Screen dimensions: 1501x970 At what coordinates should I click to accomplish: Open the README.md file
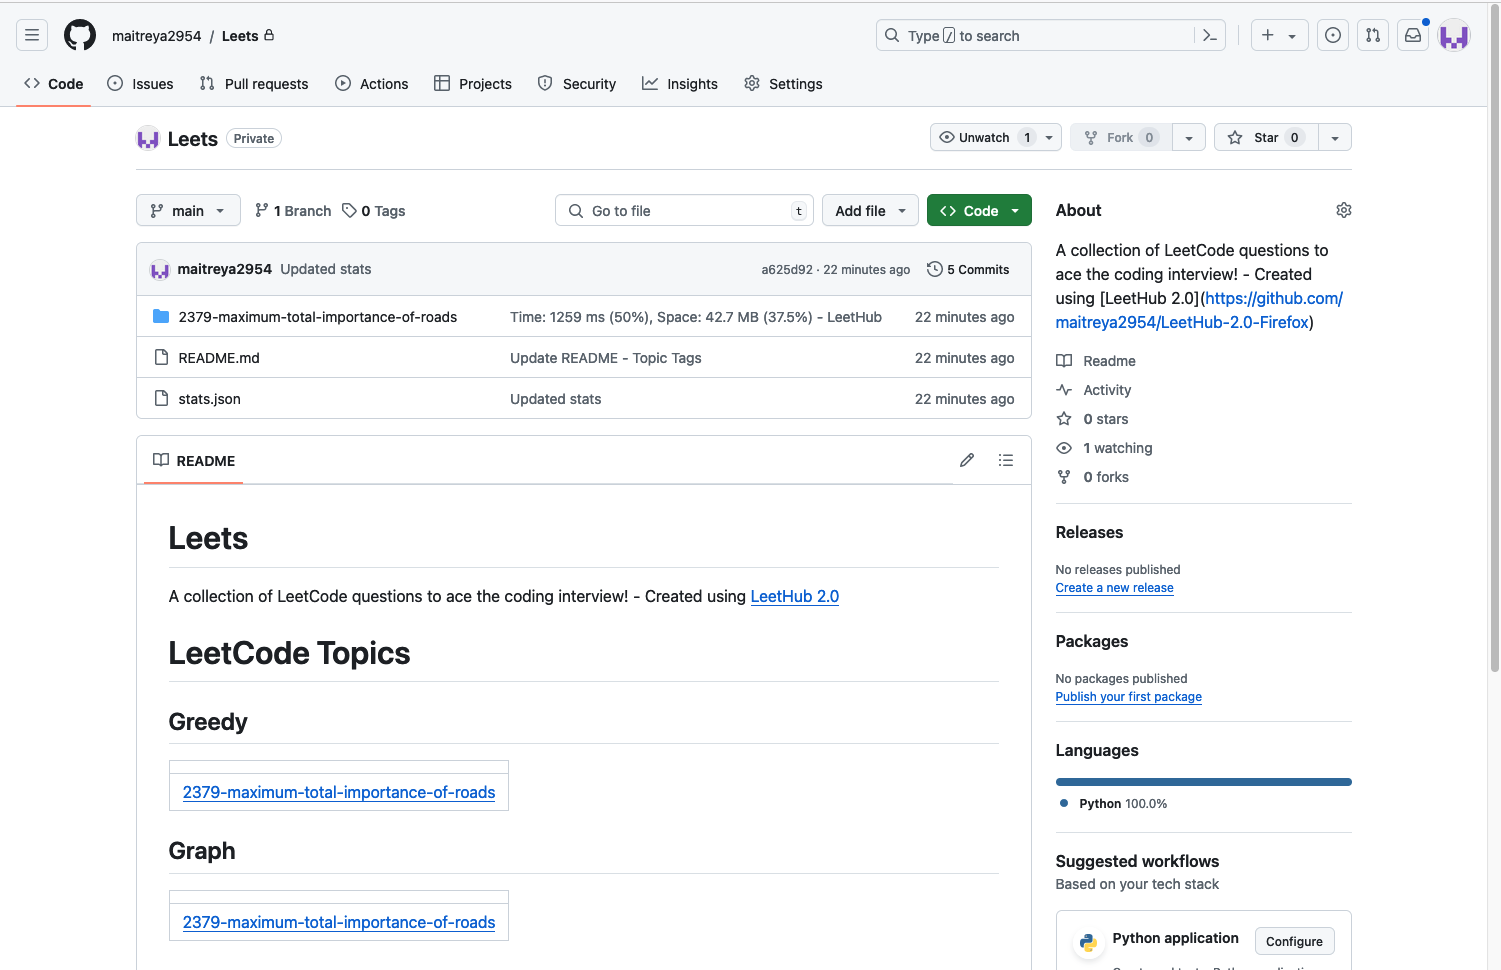[219, 358]
